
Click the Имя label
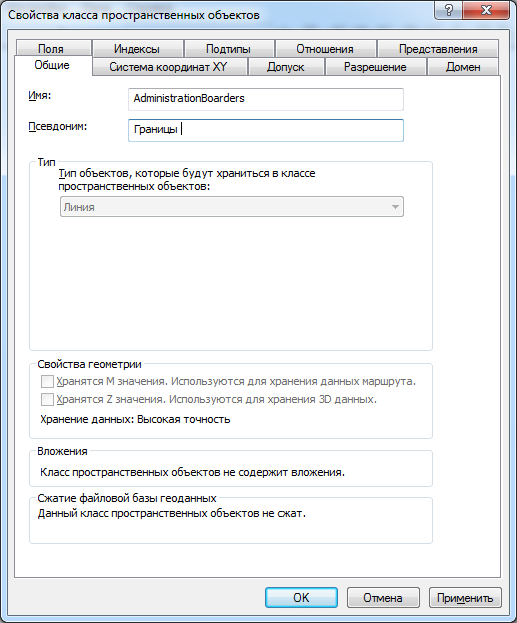coord(40,96)
